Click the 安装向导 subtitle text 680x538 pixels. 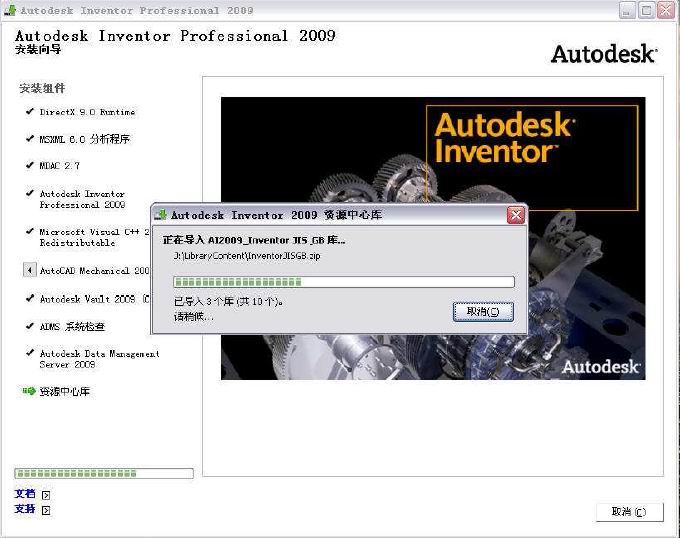pyautogui.click(x=38, y=49)
